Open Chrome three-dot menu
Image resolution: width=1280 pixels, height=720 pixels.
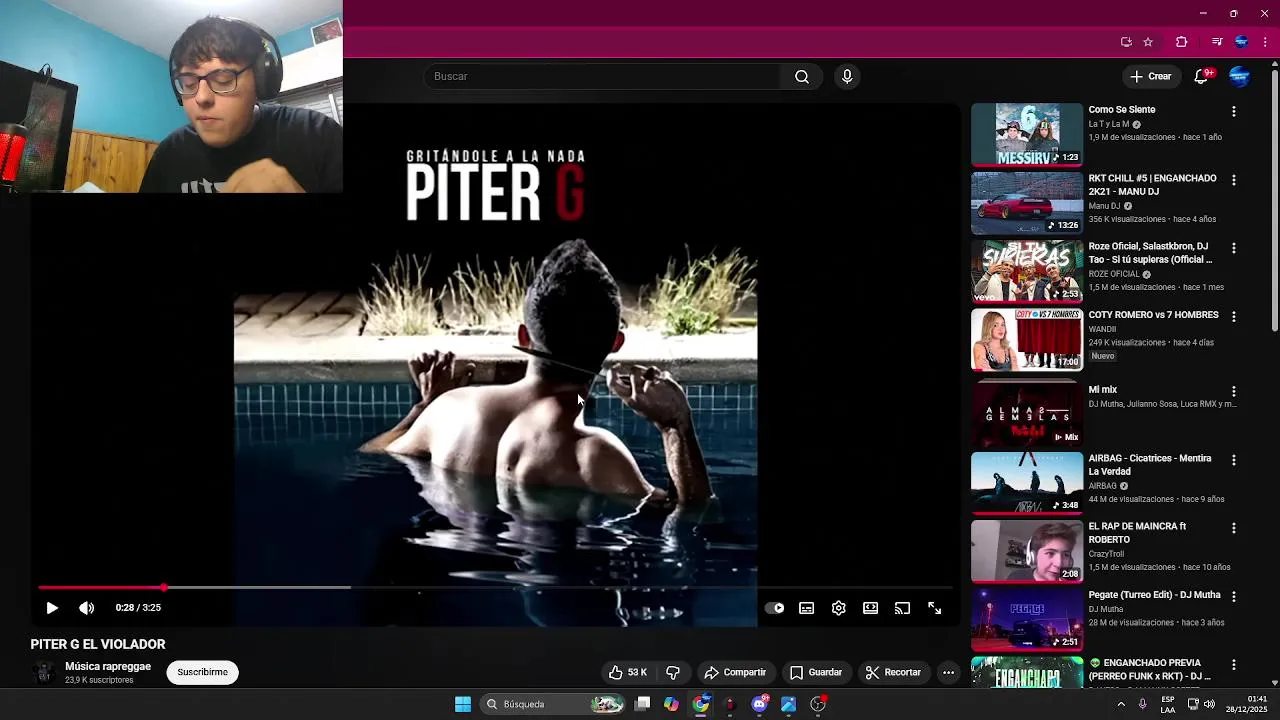(1265, 42)
